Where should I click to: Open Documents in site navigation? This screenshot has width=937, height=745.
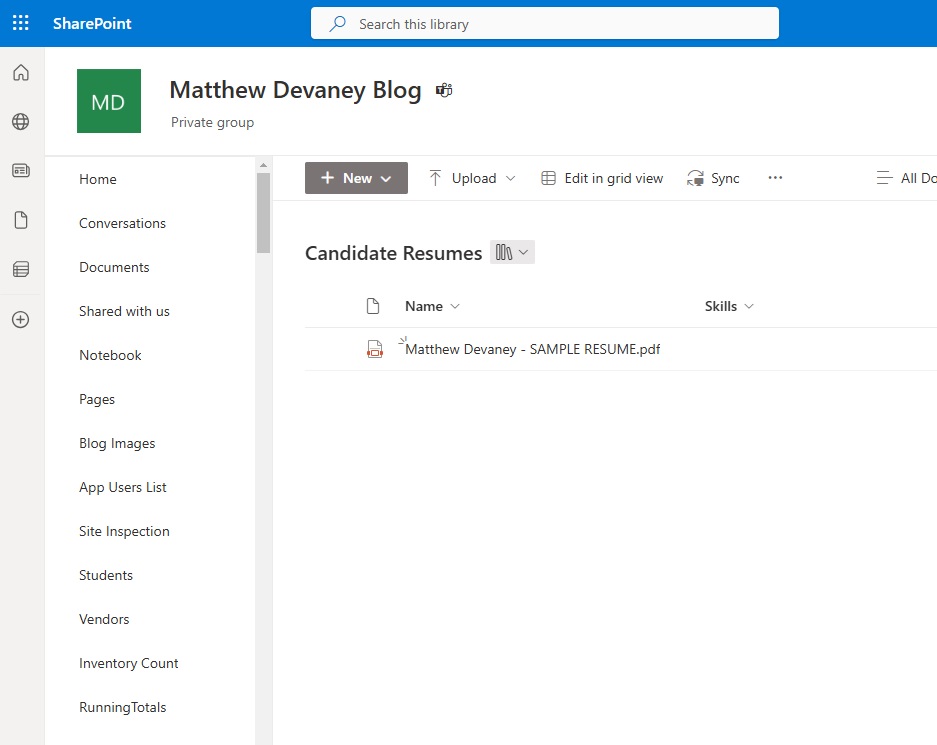click(x=114, y=267)
